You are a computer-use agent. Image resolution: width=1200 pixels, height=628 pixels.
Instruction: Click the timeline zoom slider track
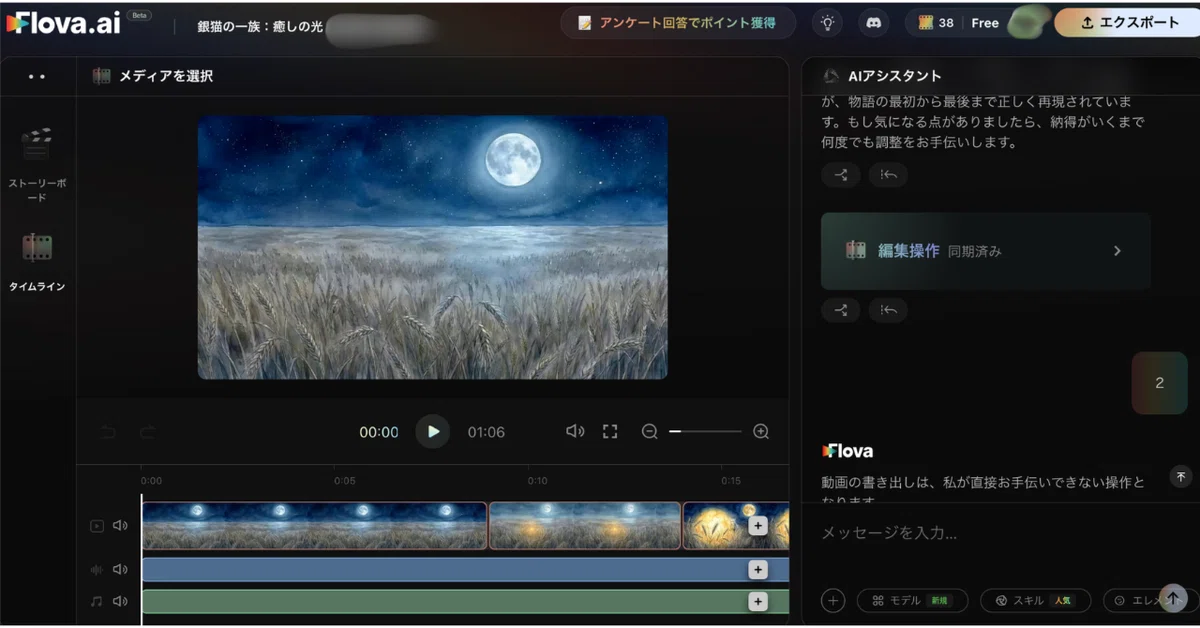coord(705,432)
